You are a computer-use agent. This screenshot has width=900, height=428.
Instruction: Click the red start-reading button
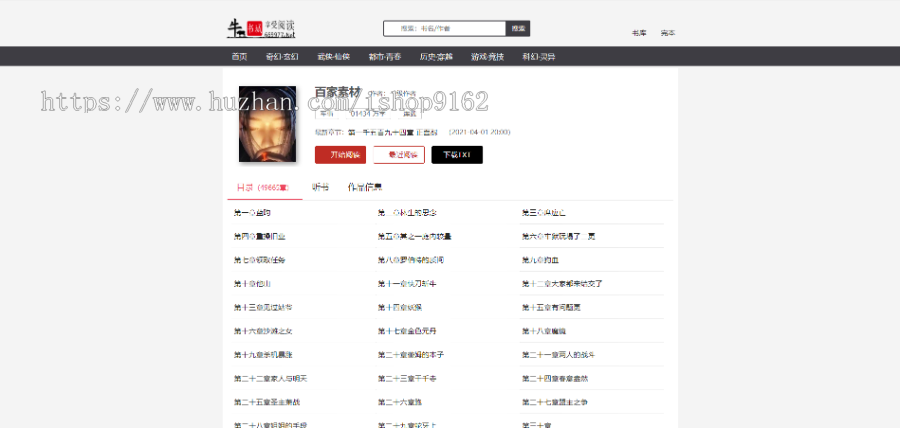[340, 155]
